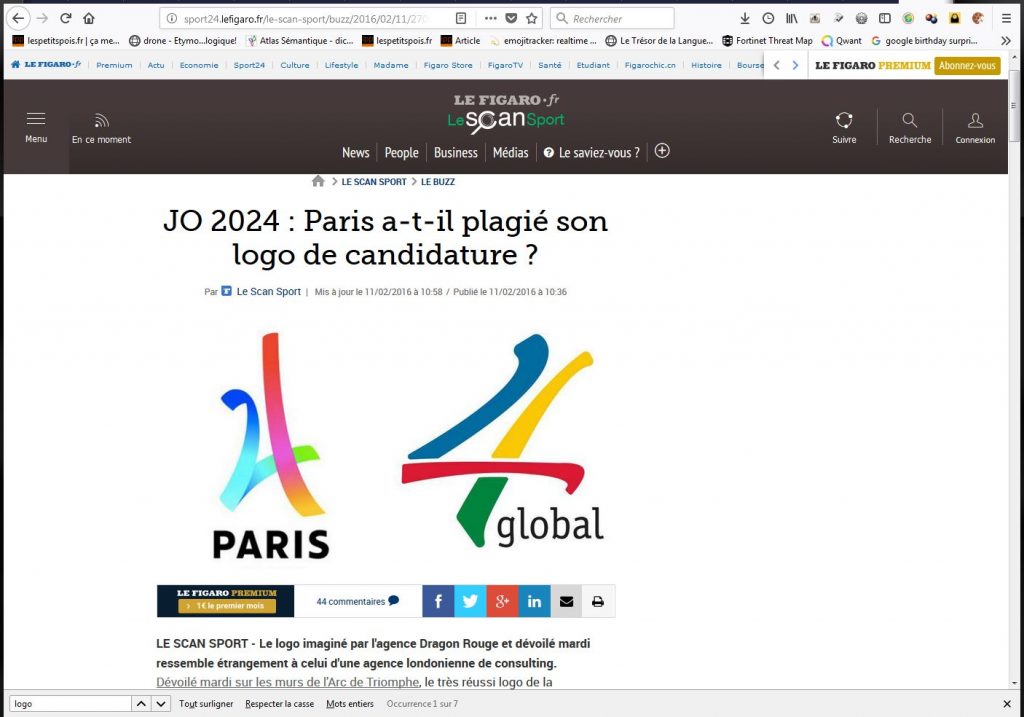The image size is (1024, 717).
Task: Share the article on Facebook
Action: tap(438, 601)
